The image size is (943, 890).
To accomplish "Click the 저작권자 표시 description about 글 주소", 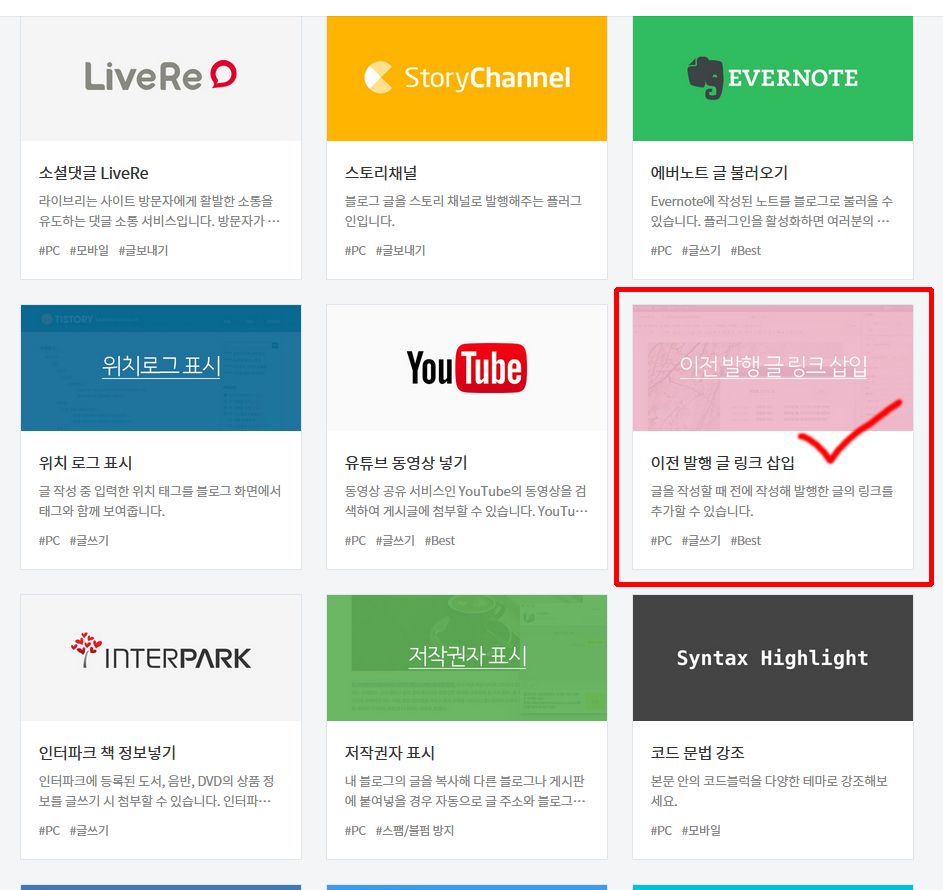I will click(465, 790).
